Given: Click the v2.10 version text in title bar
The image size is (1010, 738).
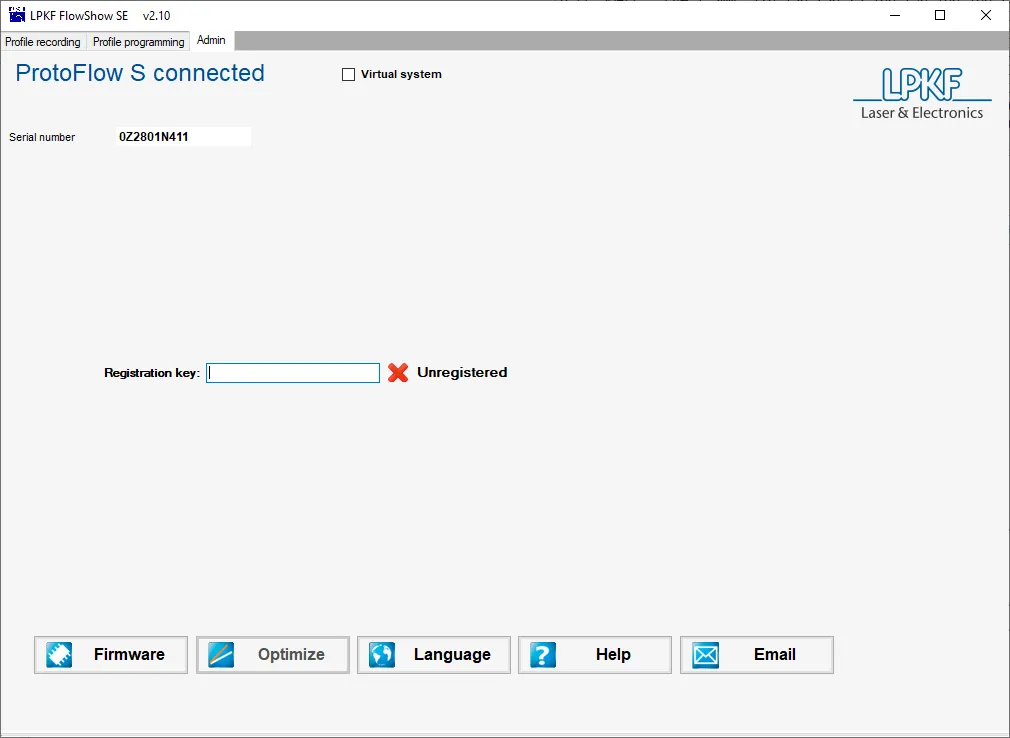Looking at the screenshot, I should (157, 15).
